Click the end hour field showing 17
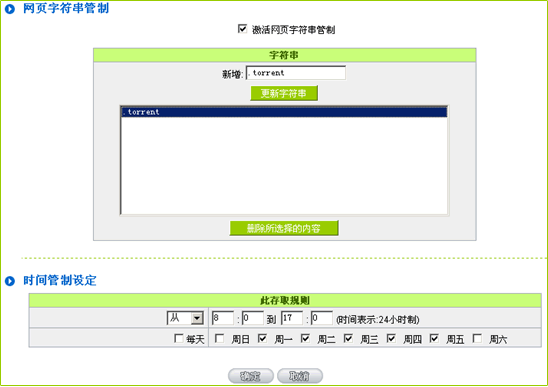Image resolution: width=548 pixels, height=387 pixels. coord(292,318)
